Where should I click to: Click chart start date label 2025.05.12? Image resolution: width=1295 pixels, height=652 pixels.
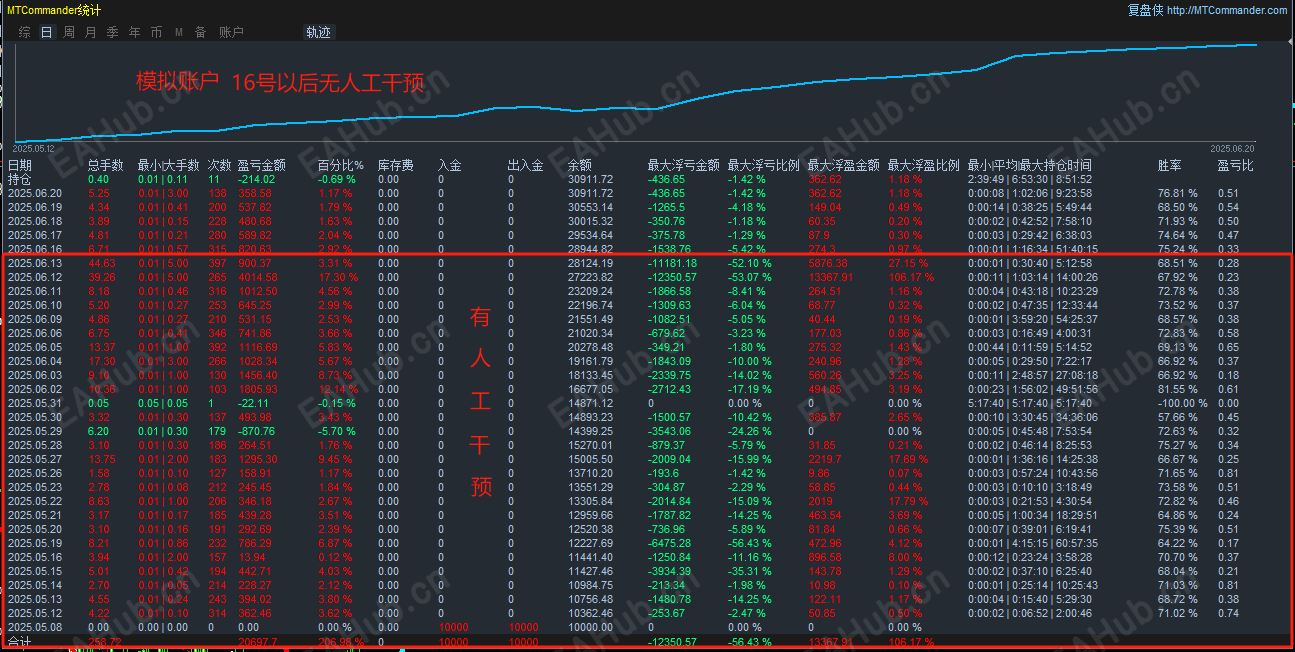pos(33,148)
